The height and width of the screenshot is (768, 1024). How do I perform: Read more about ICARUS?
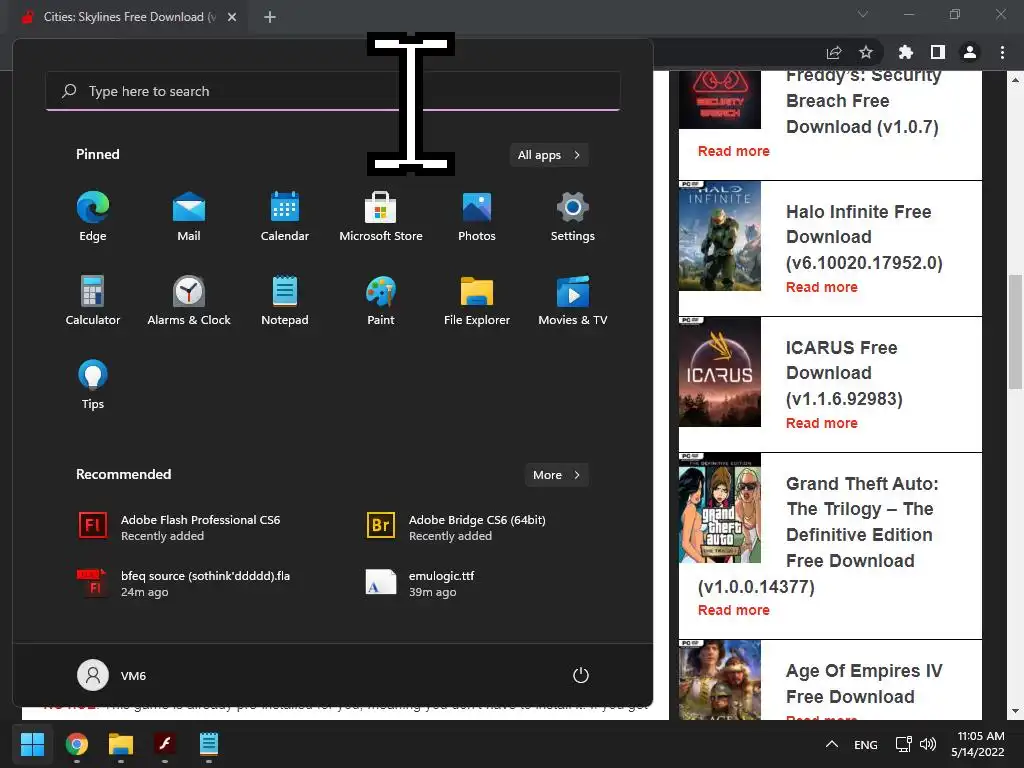[x=822, y=423]
